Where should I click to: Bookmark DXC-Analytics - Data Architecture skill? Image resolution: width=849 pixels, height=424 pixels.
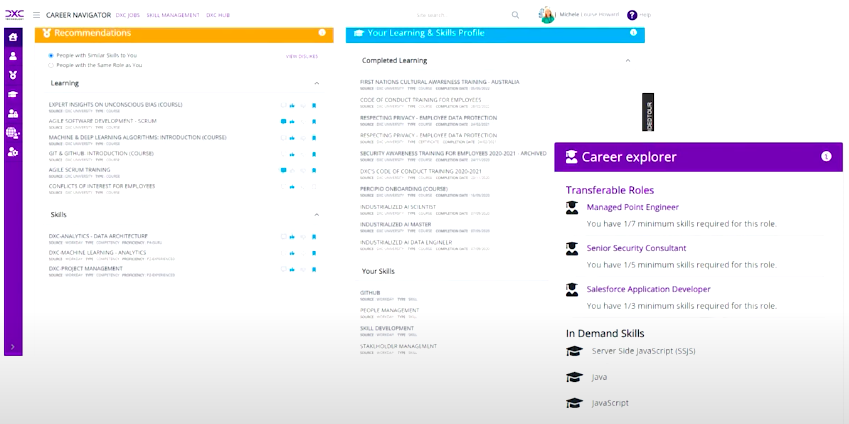(314, 237)
